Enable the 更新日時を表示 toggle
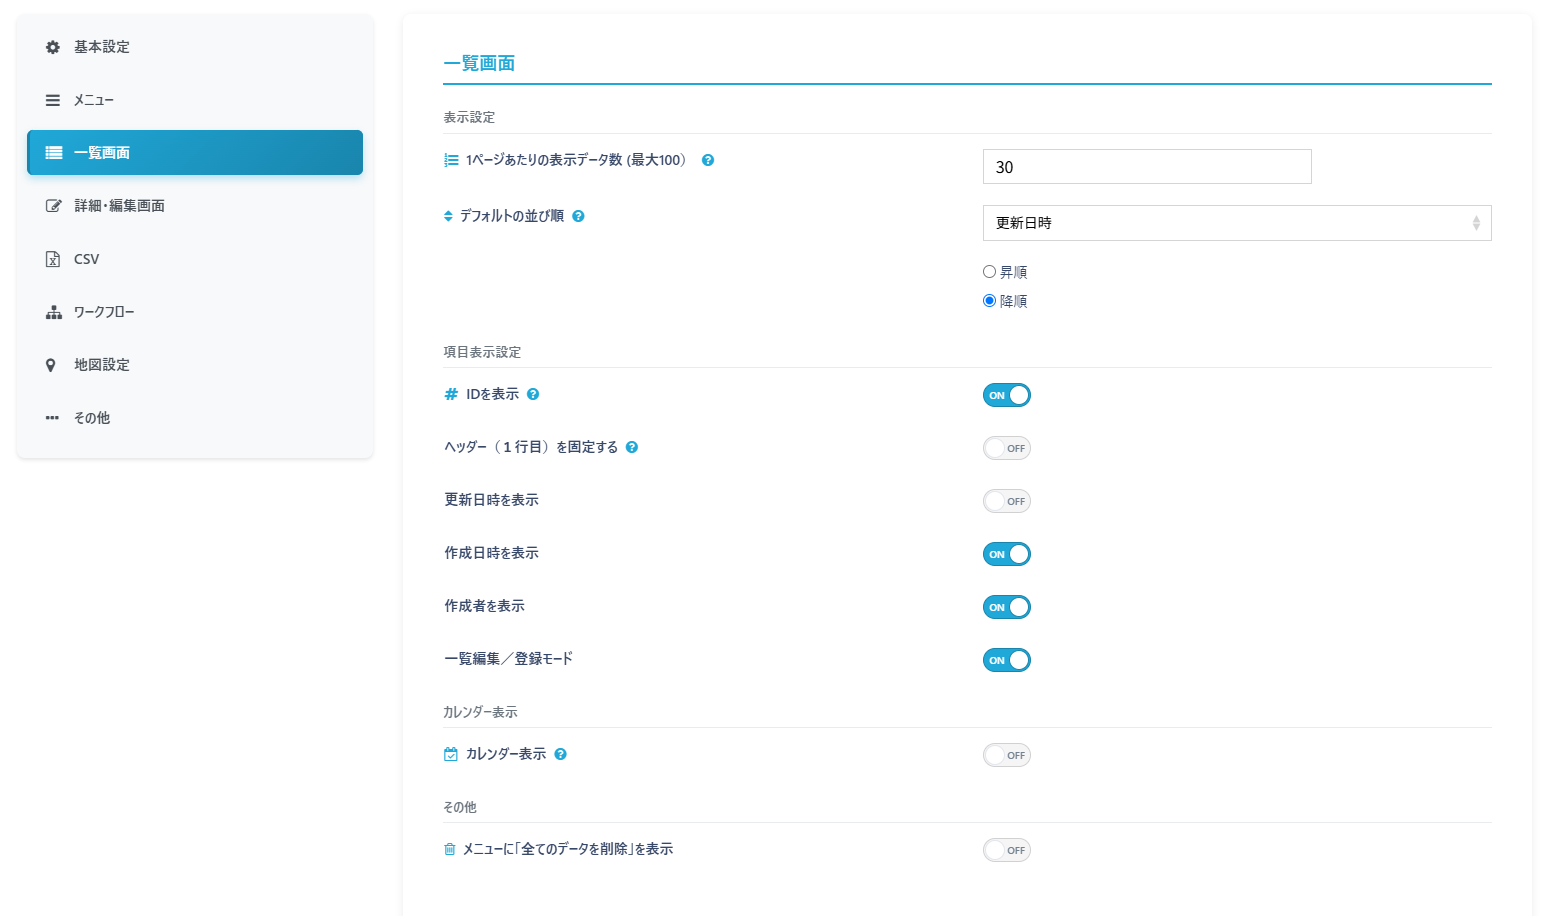Image resolution: width=1549 pixels, height=916 pixels. (x=1006, y=501)
